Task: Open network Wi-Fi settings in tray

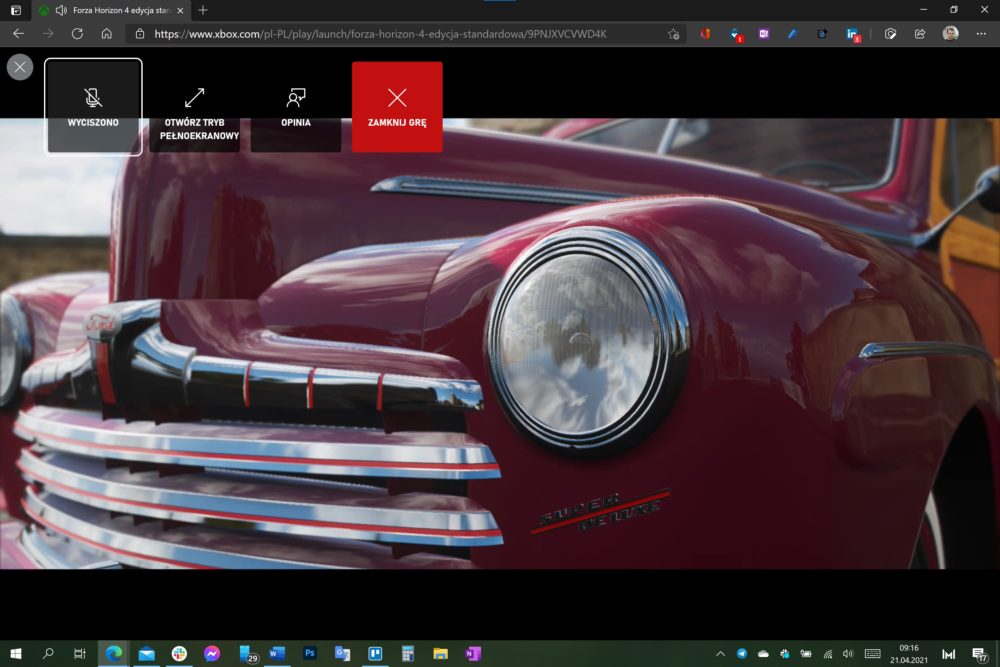Action: coord(828,654)
